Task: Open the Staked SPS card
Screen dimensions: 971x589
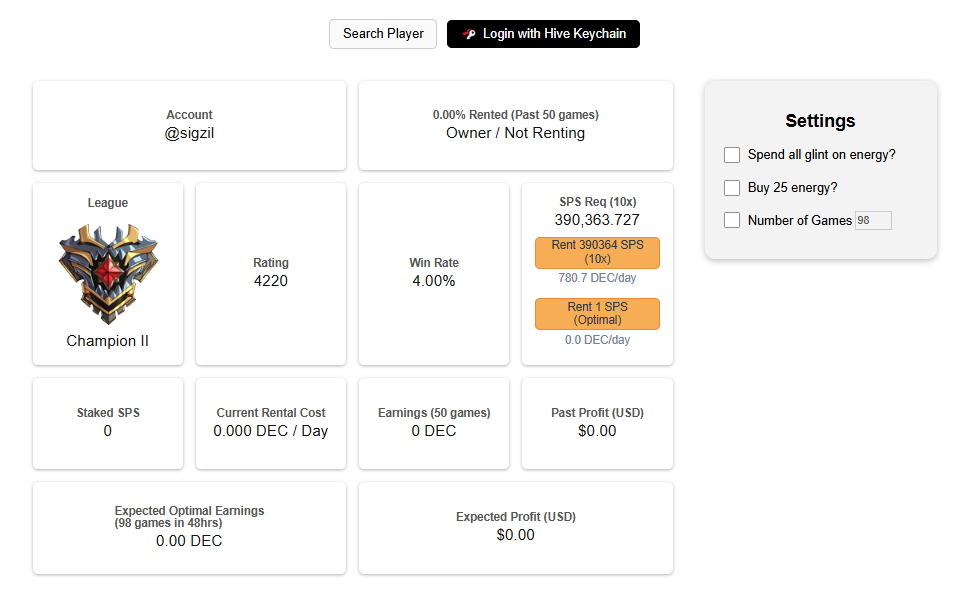Action: click(108, 424)
